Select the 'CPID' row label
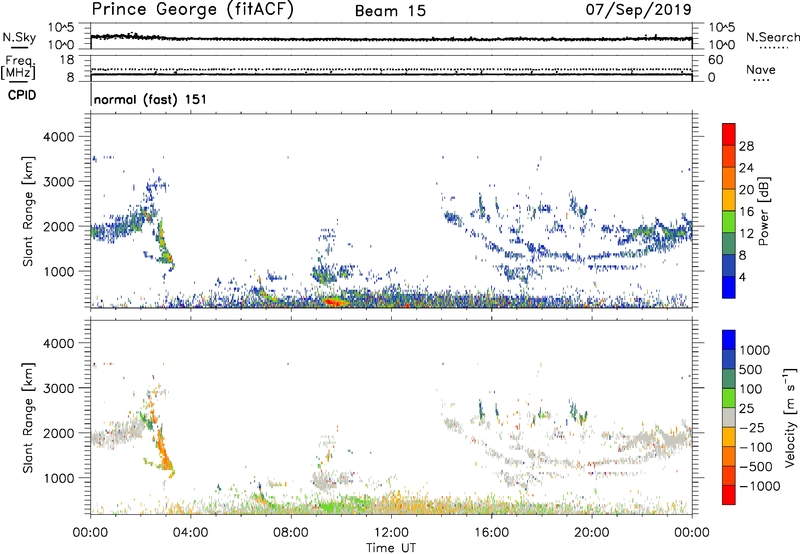The image size is (800, 554). [22, 95]
